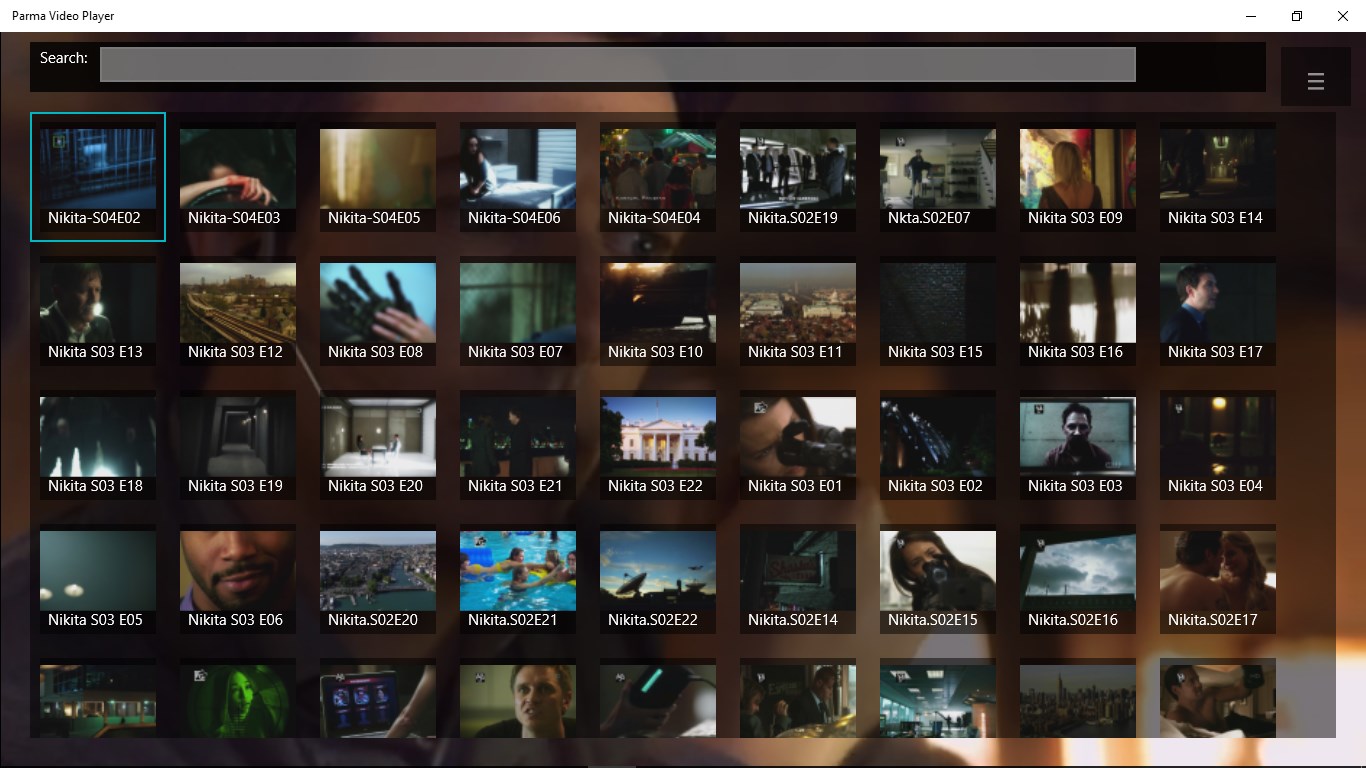Image resolution: width=1366 pixels, height=768 pixels.
Task: Open Nikita-S04E06 thumbnail
Action: pyautogui.click(x=518, y=177)
